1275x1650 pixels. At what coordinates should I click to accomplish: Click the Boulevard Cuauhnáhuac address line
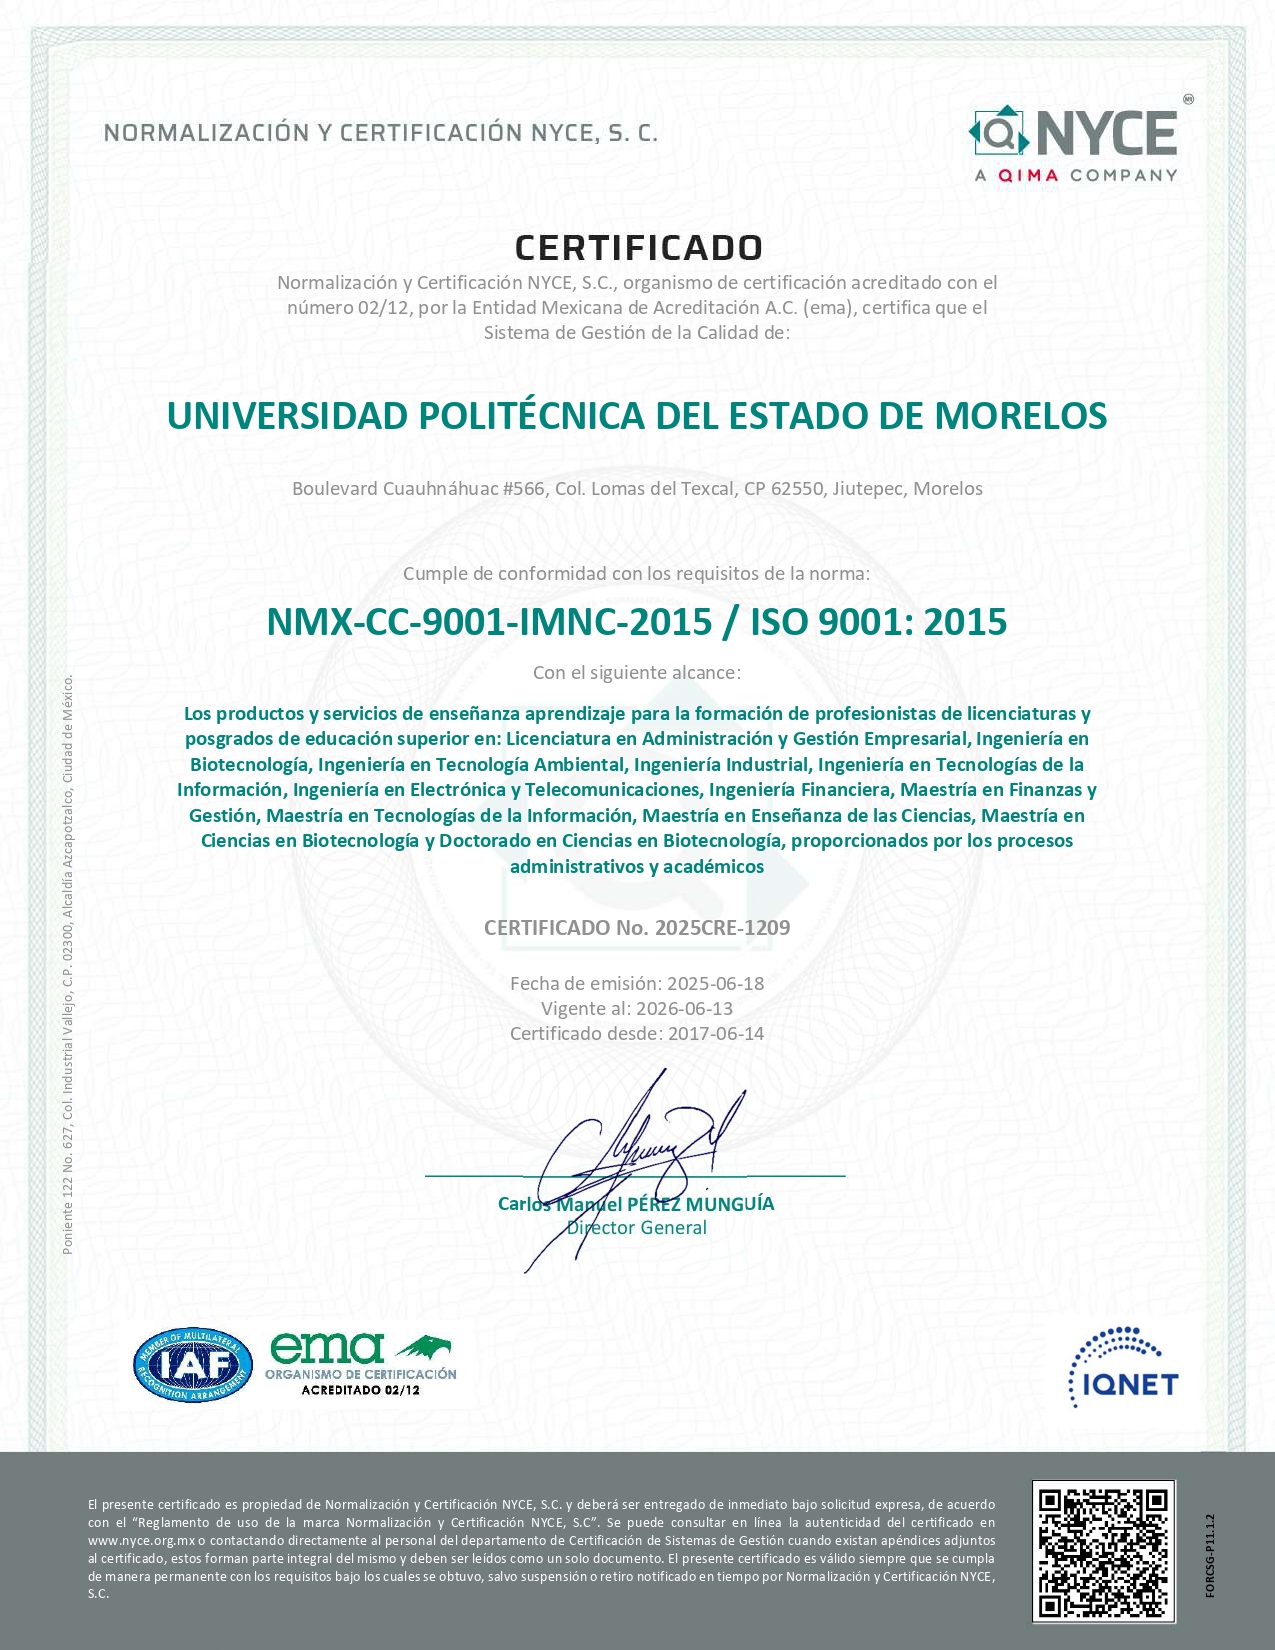point(637,489)
